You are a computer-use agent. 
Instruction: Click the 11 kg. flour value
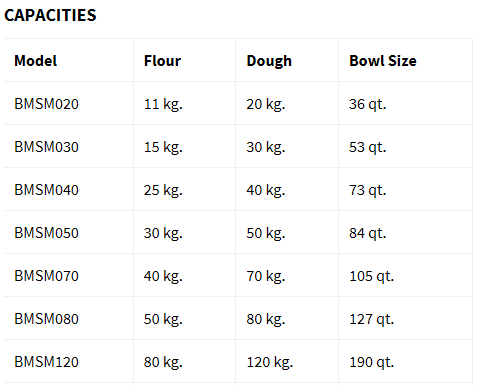click(x=163, y=104)
